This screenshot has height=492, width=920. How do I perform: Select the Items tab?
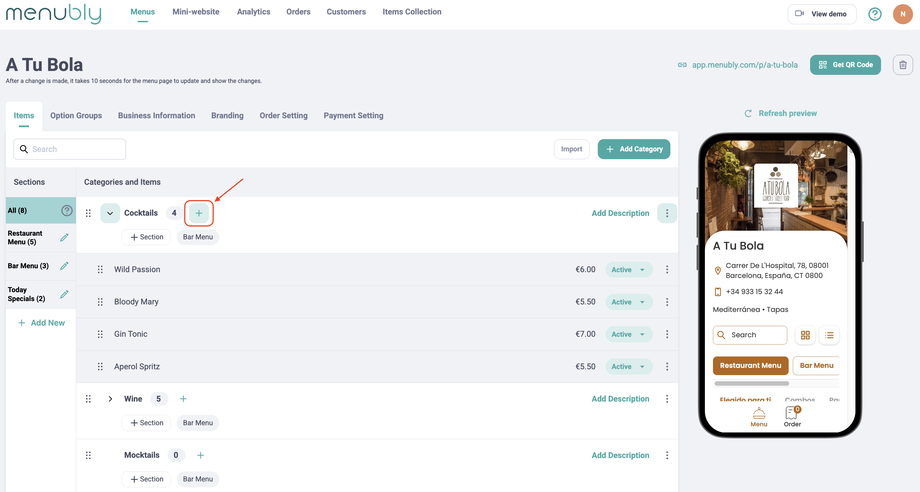[24, 116]
